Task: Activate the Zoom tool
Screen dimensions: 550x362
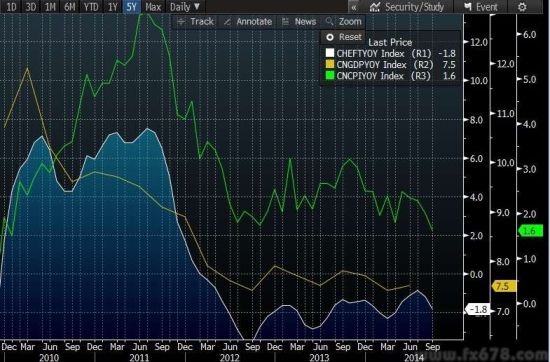Action: (344, 22)
